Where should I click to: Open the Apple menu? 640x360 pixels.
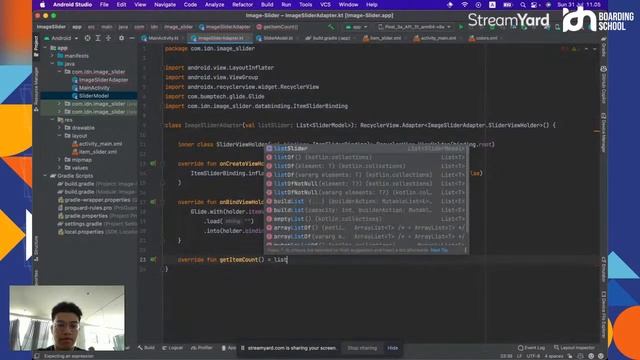tap(42, 5)
